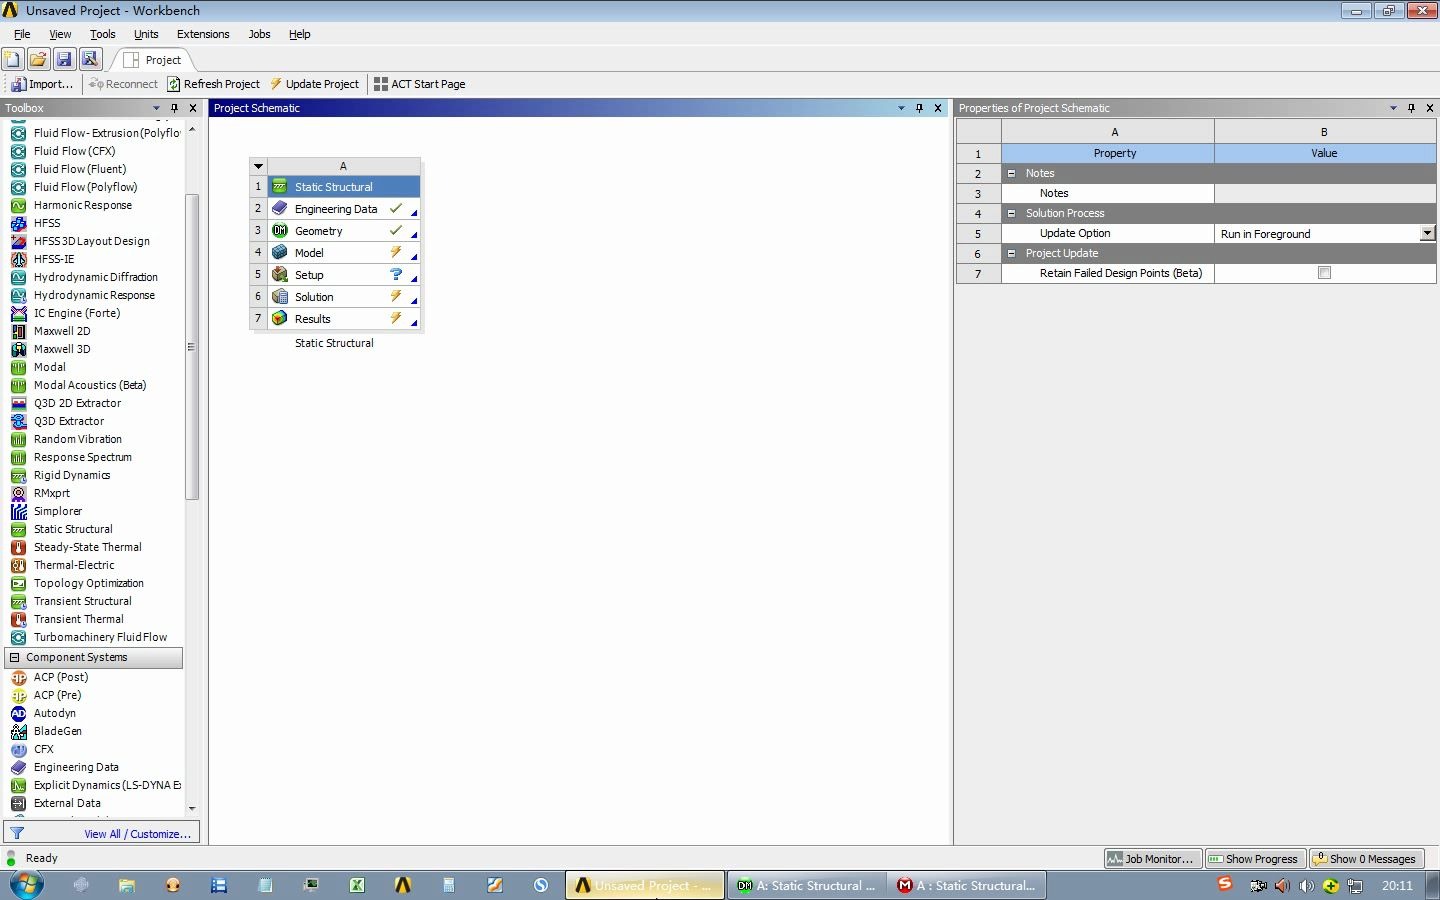Collapse the Project Update group
This screenshot has height=900, width=1440.
tap(1011, 253)
